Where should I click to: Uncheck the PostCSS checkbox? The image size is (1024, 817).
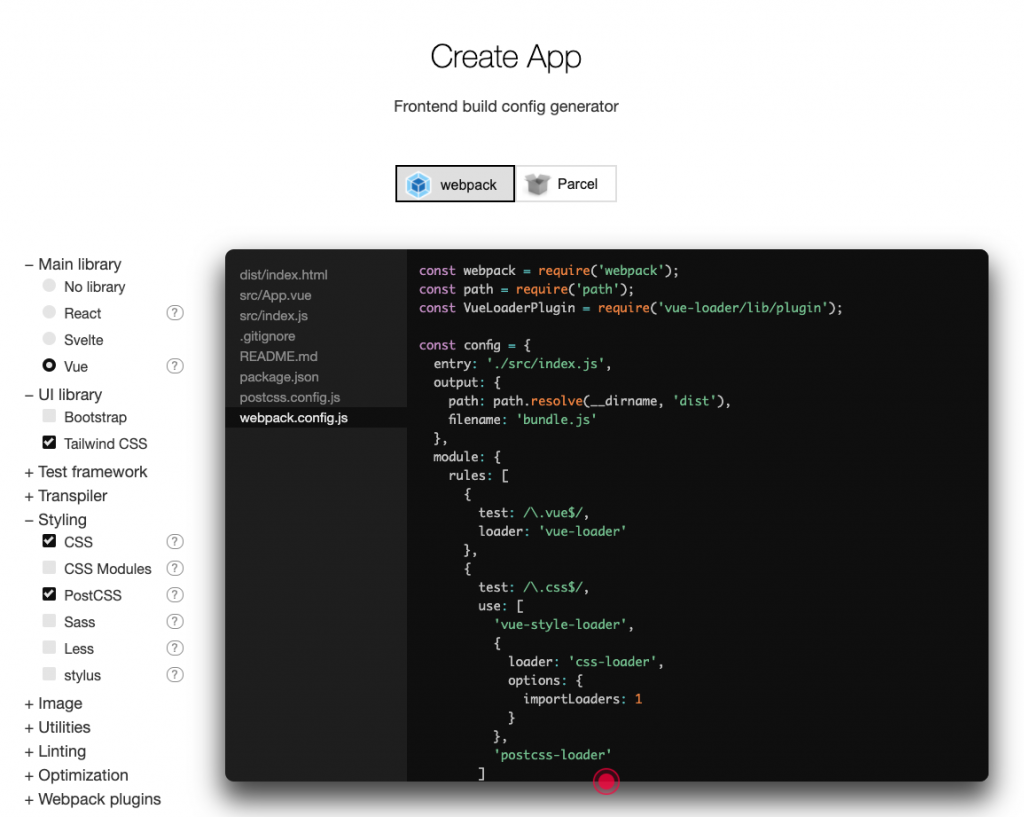[49, 594]
